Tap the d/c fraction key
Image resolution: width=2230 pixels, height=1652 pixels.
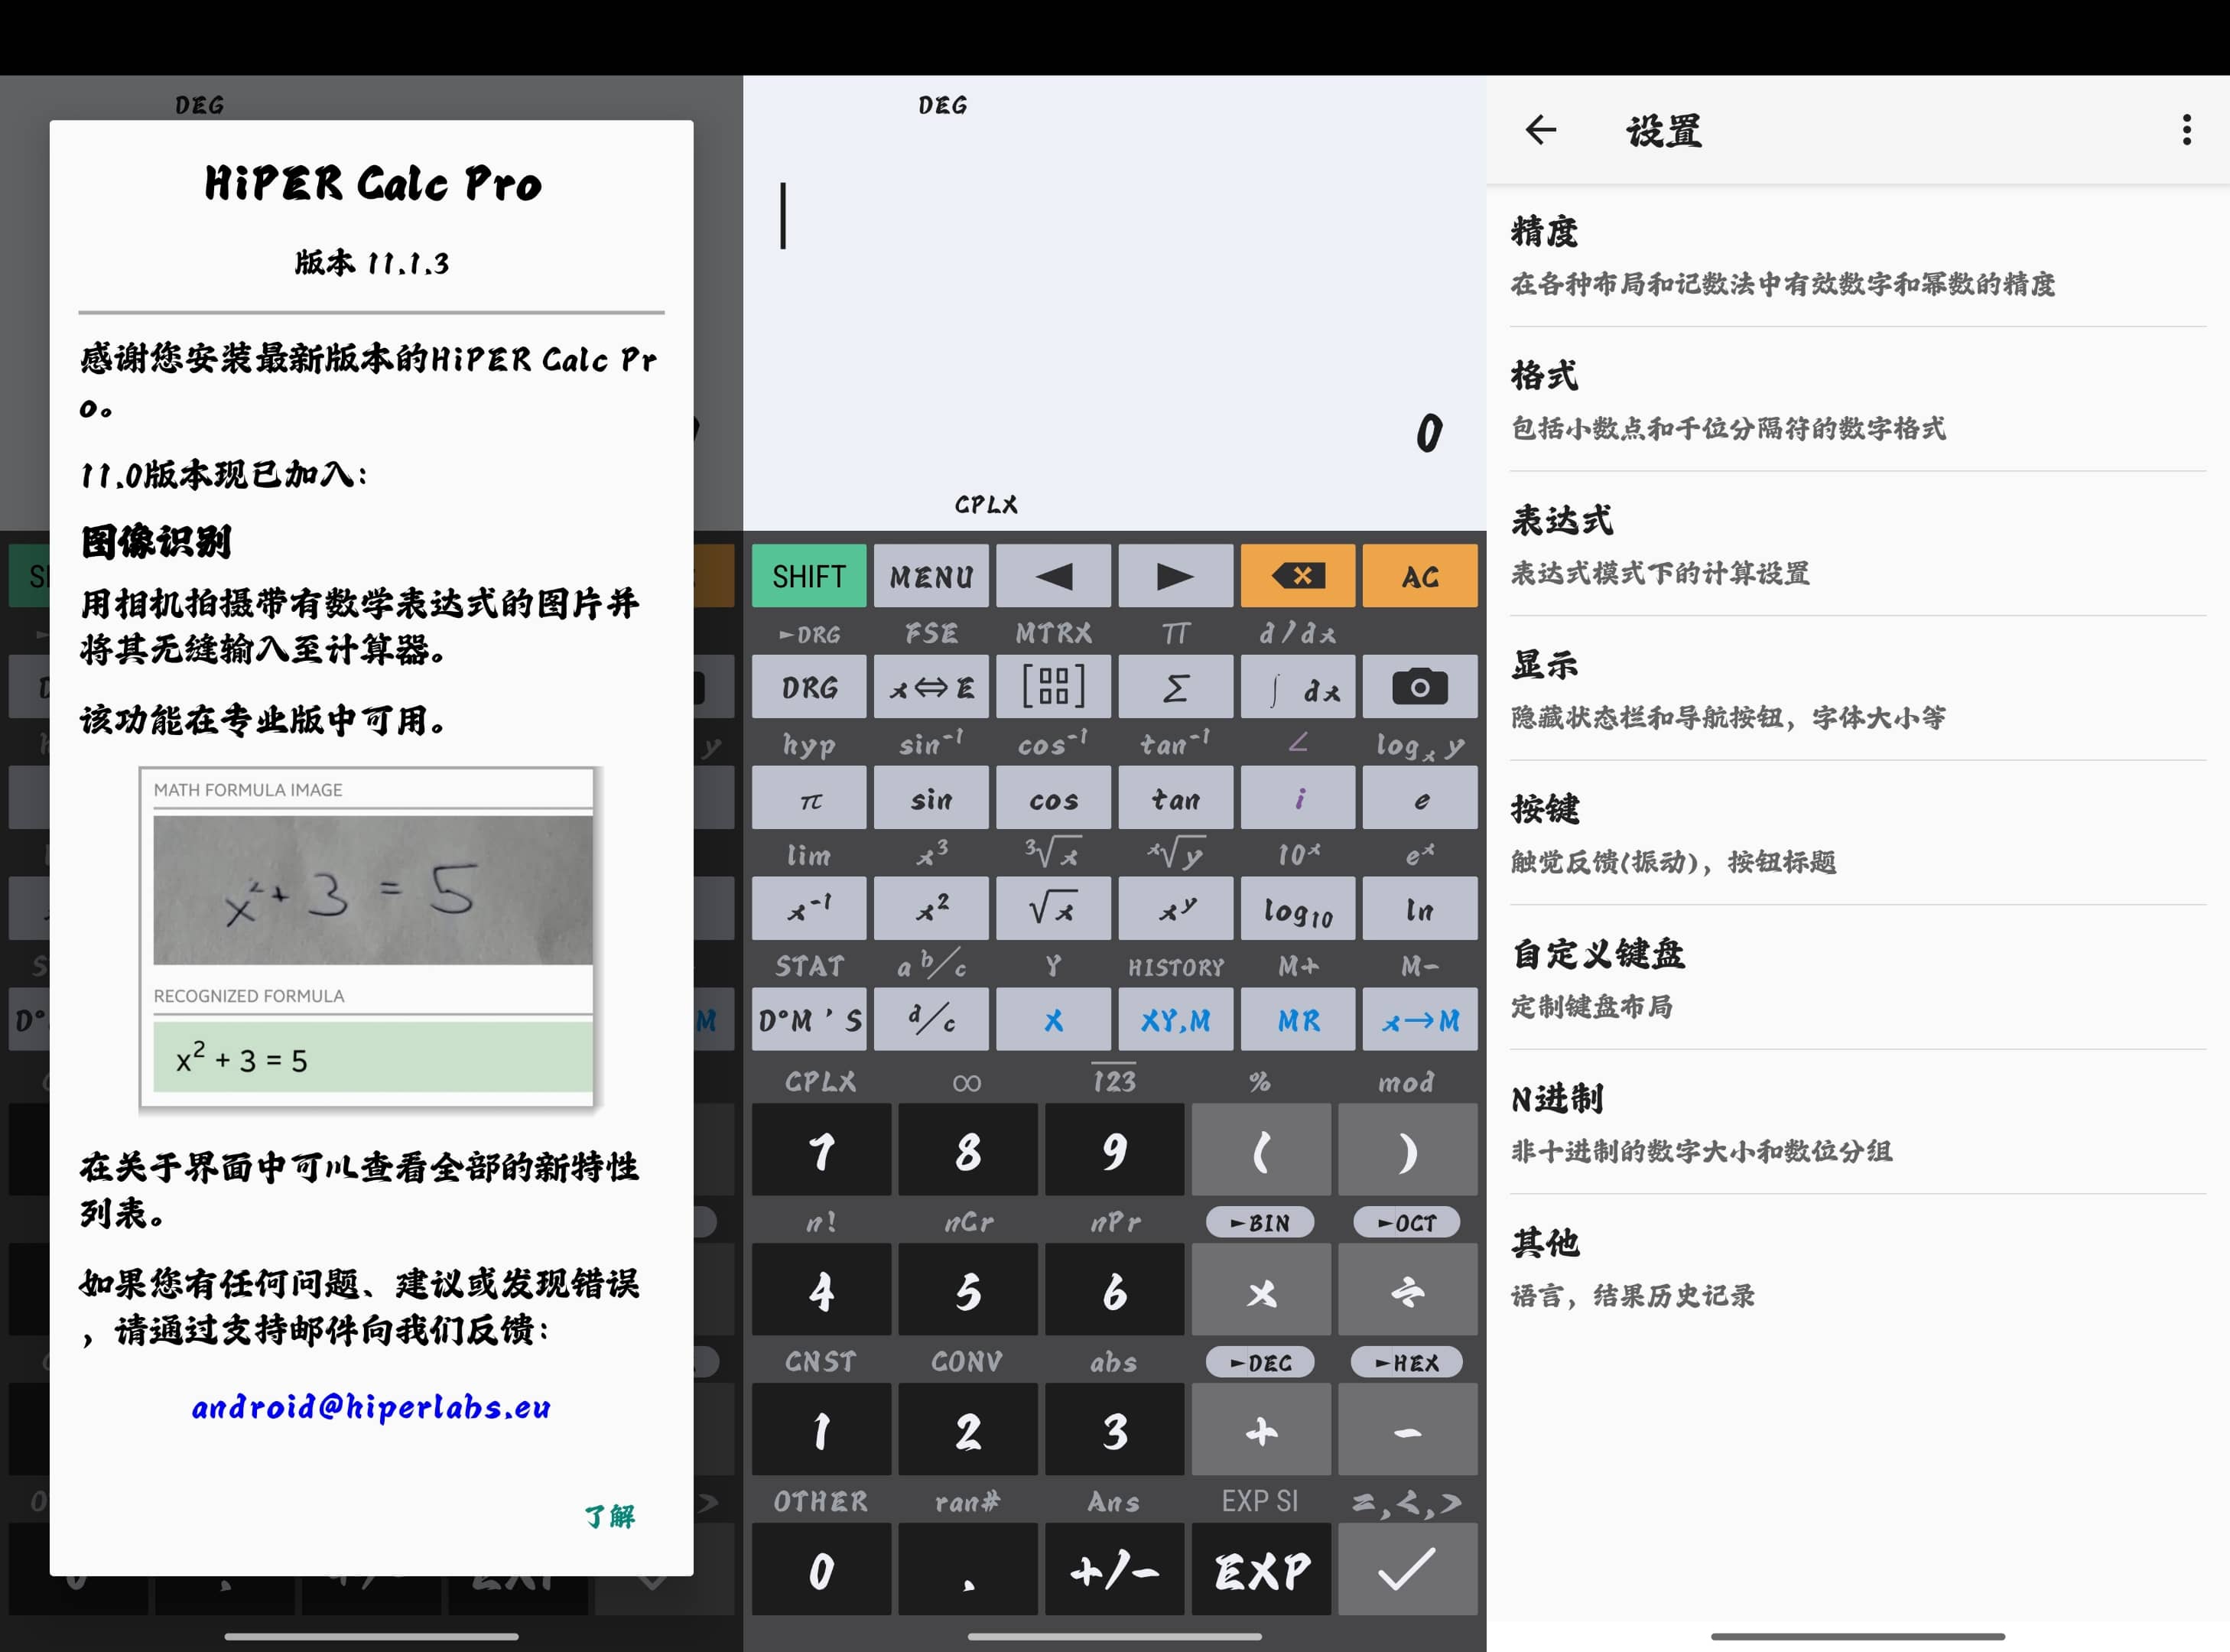pos(931,1020)
